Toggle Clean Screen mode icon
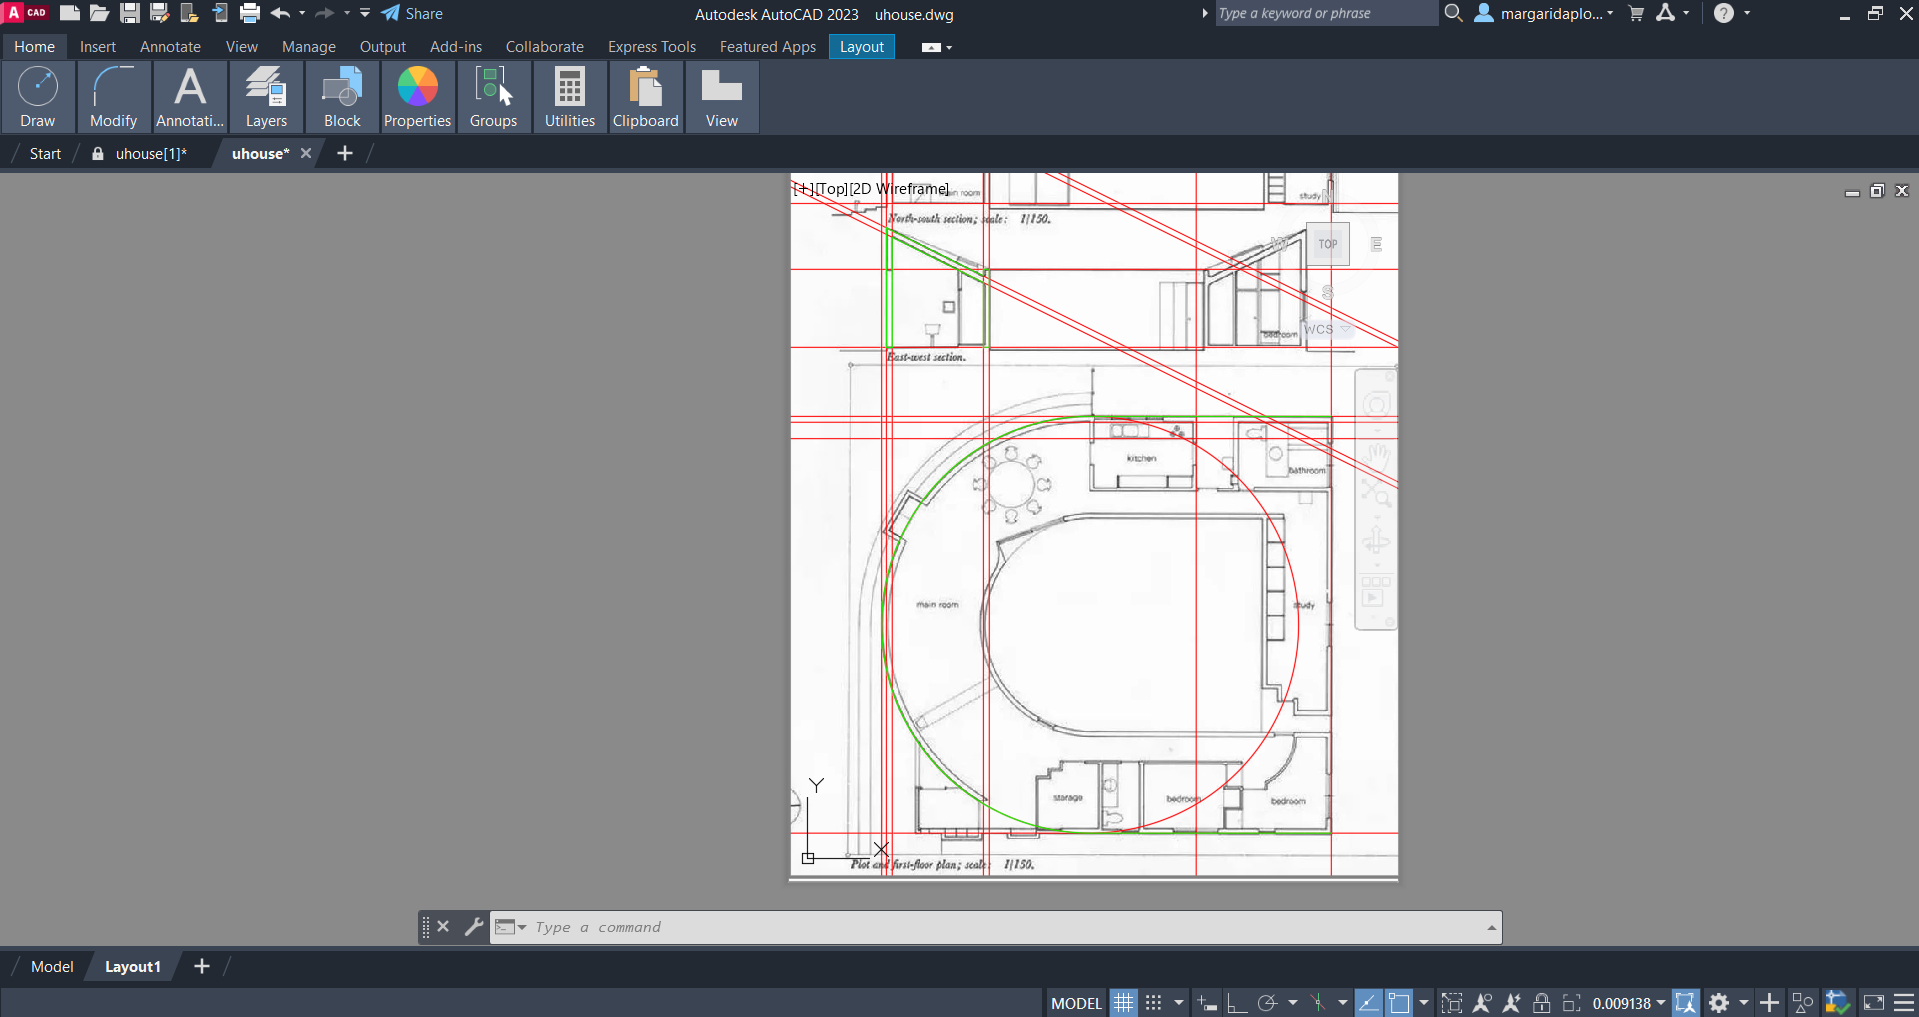The image size is (1919, 1017). tap(1874, 1003)
